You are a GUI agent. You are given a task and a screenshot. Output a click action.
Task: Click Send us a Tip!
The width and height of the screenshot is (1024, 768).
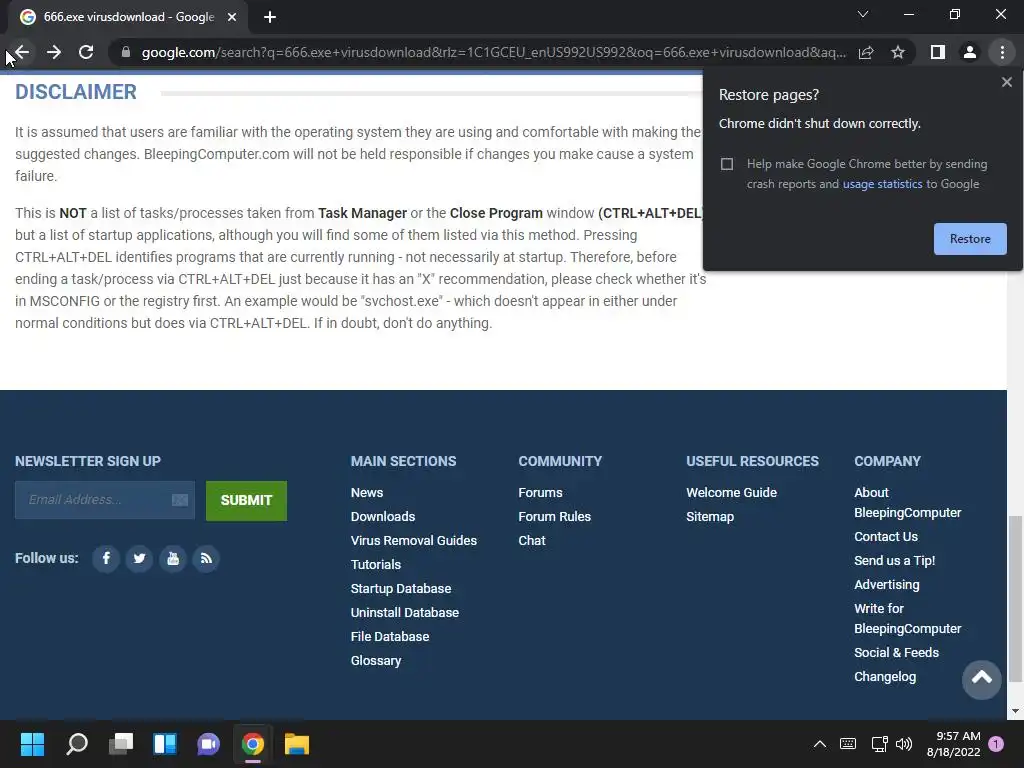pyautogui.click(x=894, y=561)
